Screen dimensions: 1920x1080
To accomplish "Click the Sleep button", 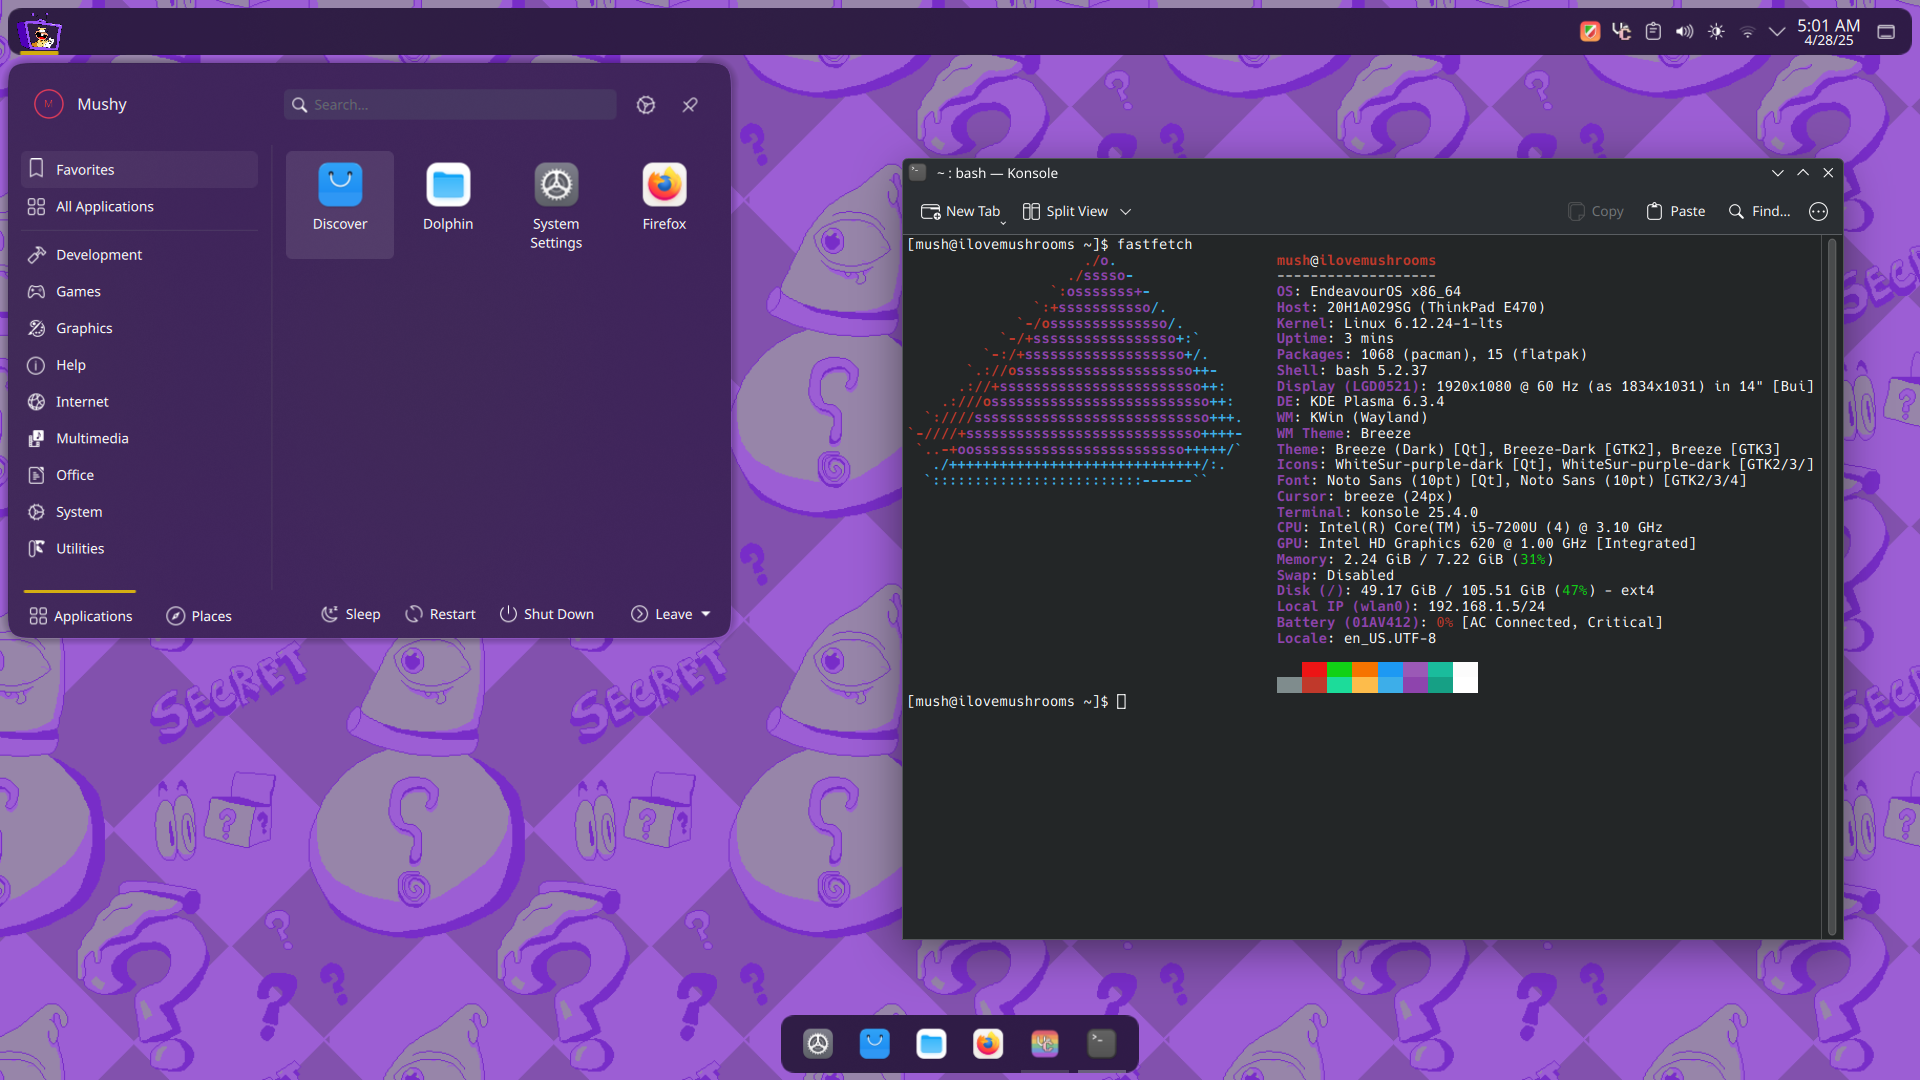I will click(350, 614).
